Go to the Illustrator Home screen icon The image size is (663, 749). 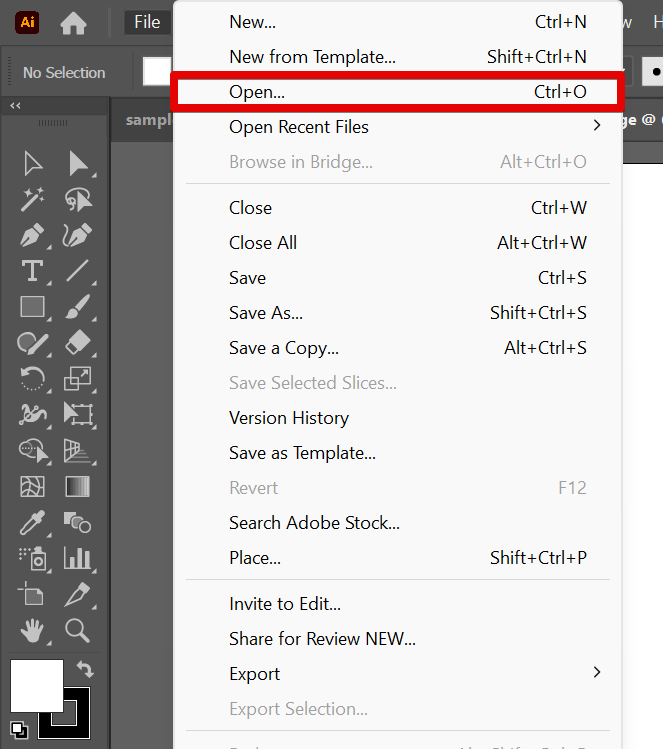pyautogui.click(x=73, y=22)
